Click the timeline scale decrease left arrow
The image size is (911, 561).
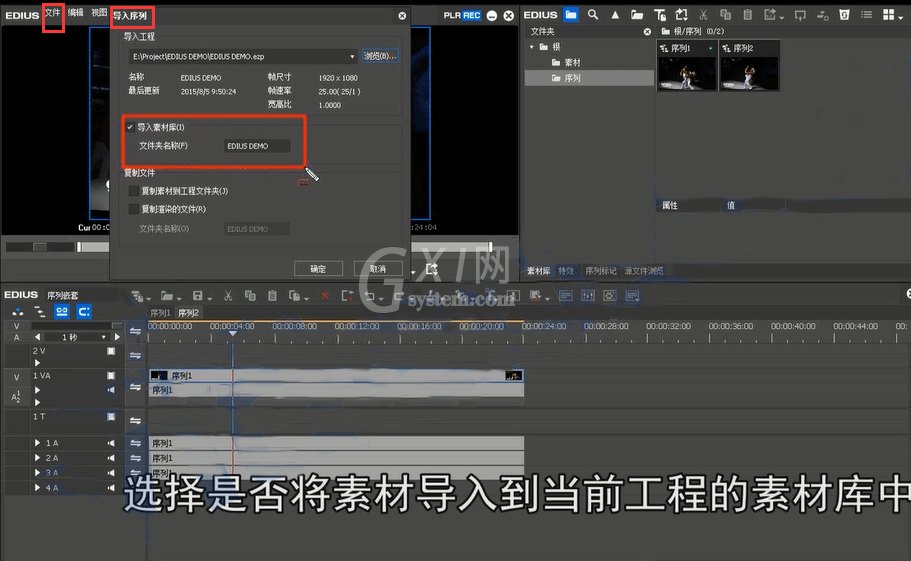pyautogui.click(x=38, y=337)
